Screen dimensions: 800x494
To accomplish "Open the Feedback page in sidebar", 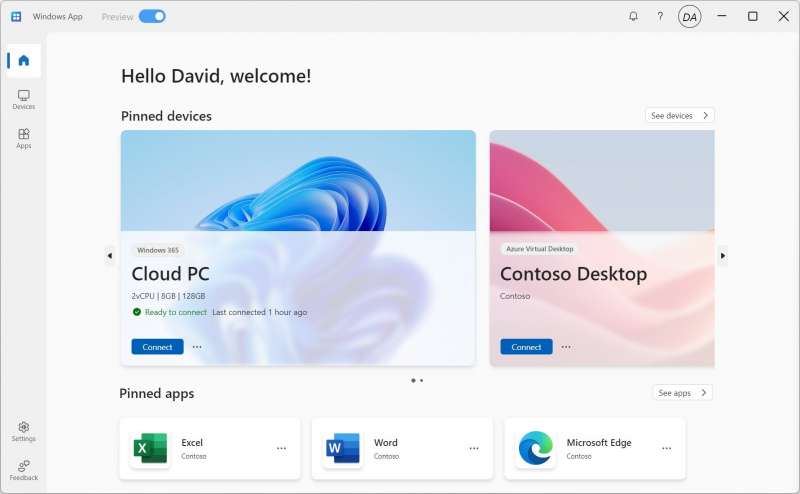I will (x=23, y=471).
